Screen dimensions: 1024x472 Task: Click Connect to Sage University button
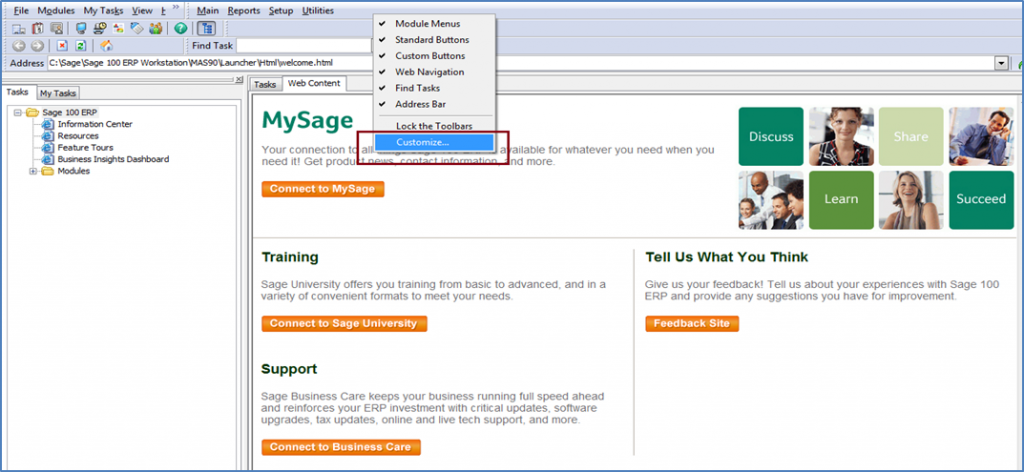[344, 323]
